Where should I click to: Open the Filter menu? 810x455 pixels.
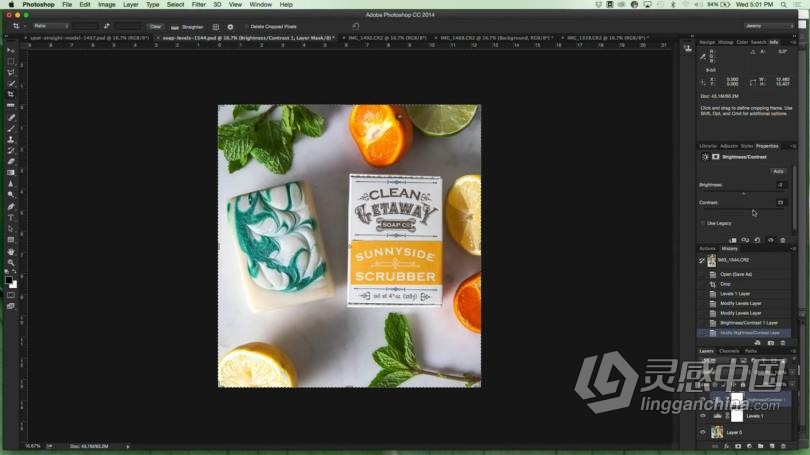click(198, 5)
